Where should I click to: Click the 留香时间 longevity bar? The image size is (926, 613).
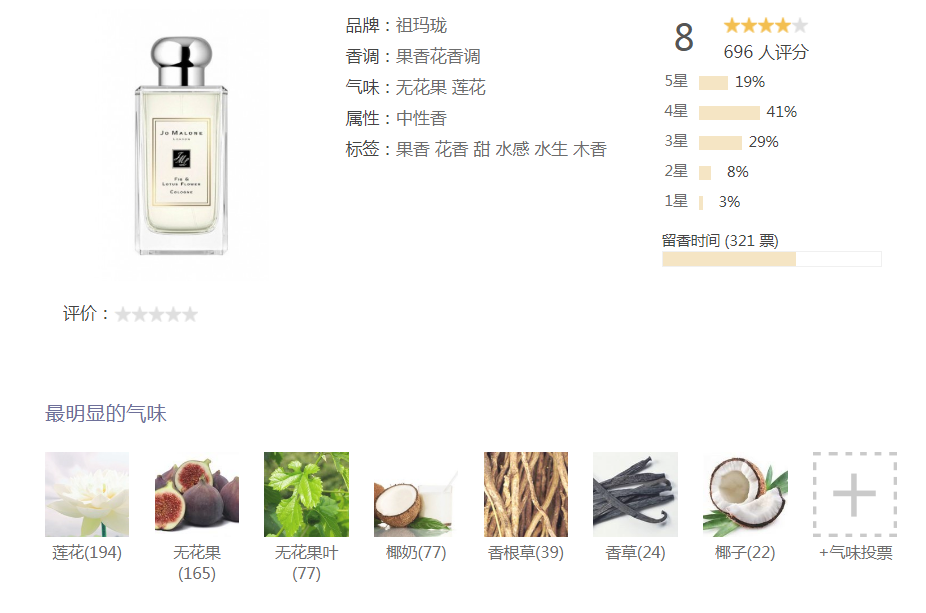[772, 259]
